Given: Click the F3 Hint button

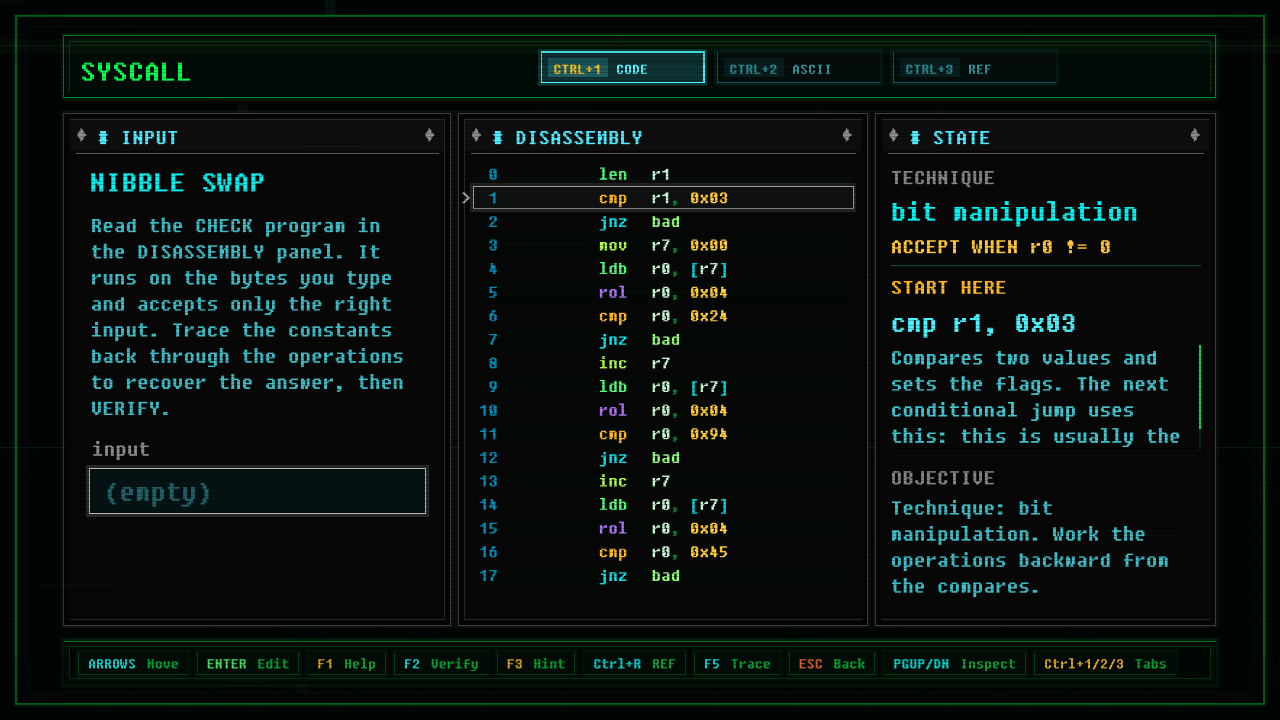Looking at the screenshot, I should click(535, 663).
